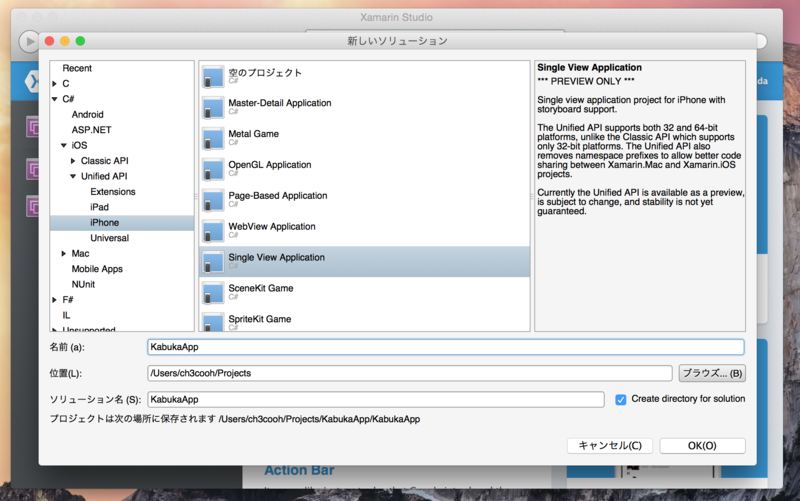Click the SpriteKit Game template icon
The image size is (800, 501).
[x=213, y=321]
